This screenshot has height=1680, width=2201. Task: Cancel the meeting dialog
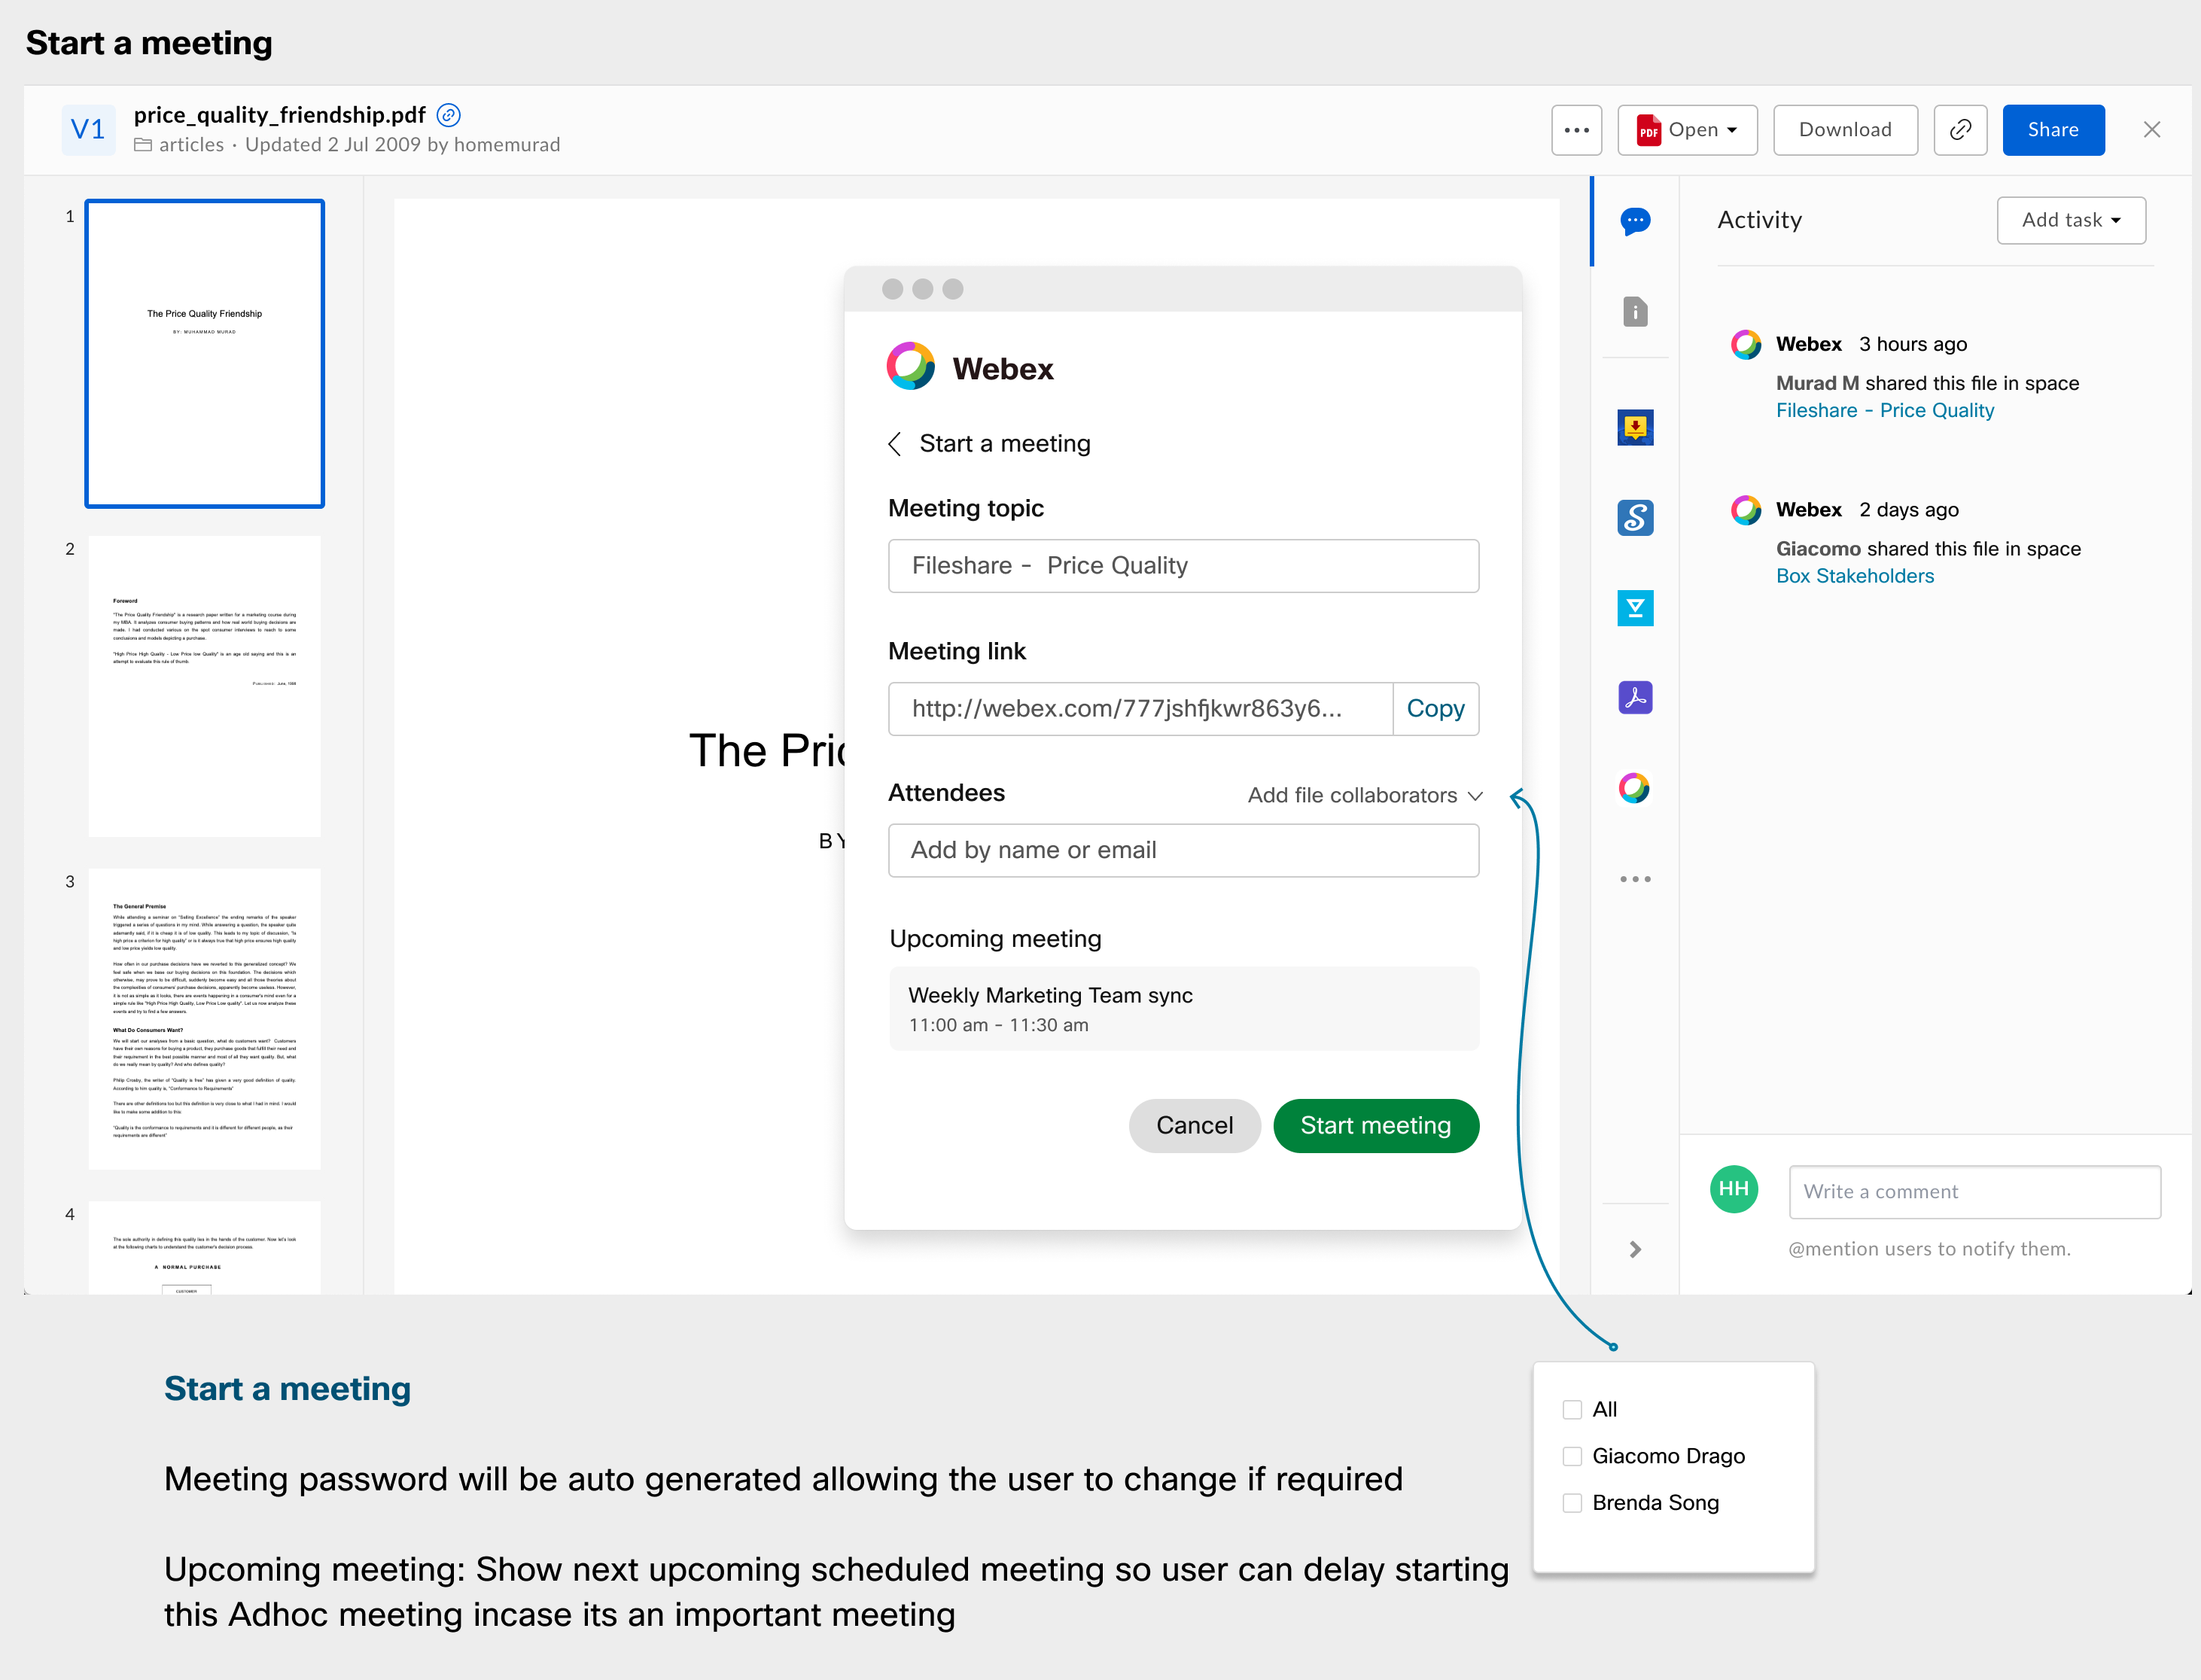pos(1194,1126)
